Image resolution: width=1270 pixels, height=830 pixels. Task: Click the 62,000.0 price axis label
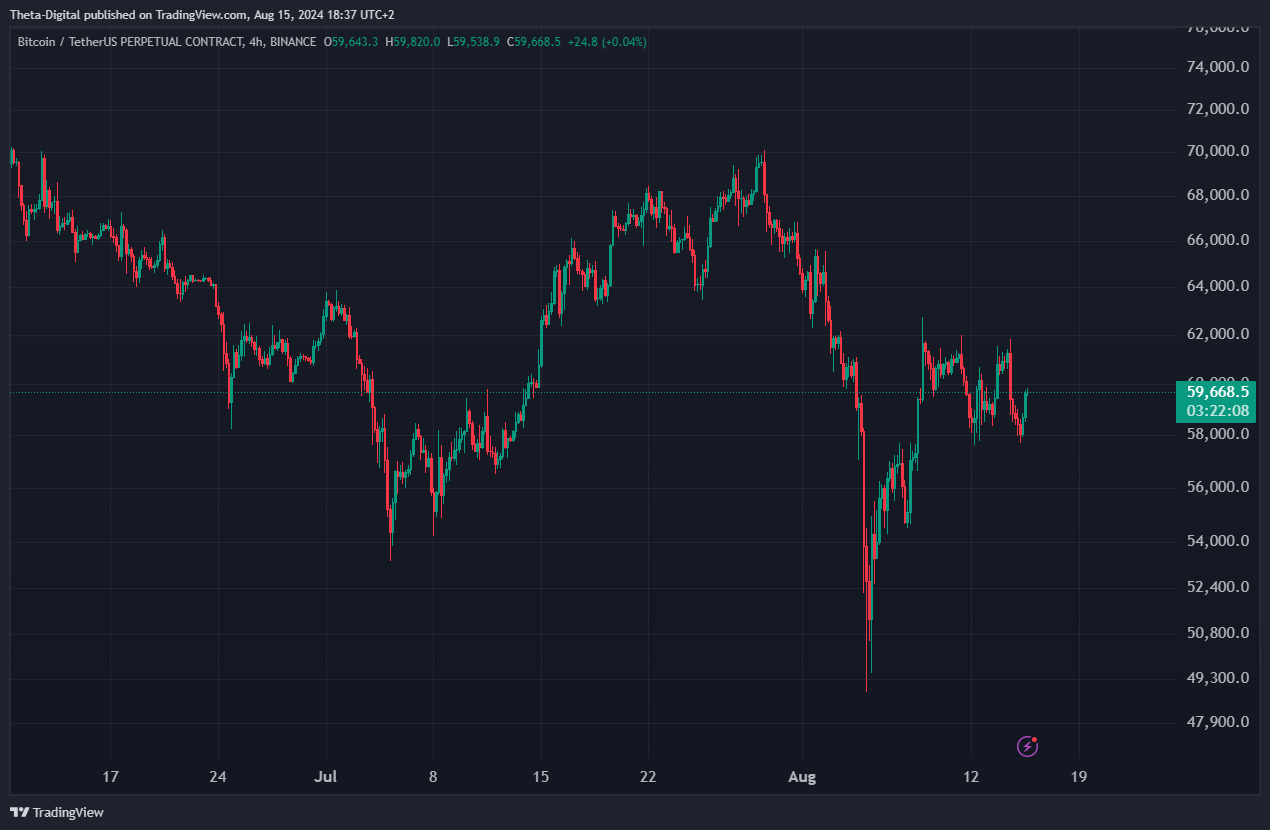tap(1216, 334)
